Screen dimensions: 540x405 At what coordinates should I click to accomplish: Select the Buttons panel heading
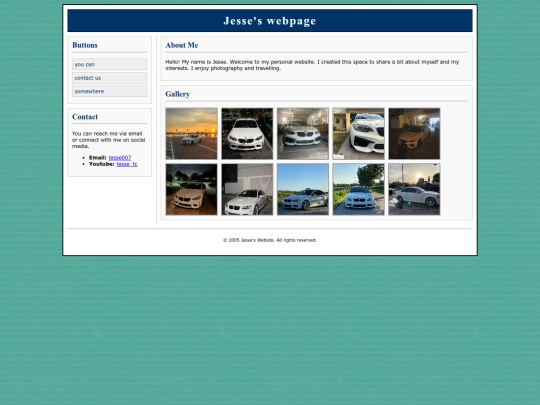click(x=85, y=45)
